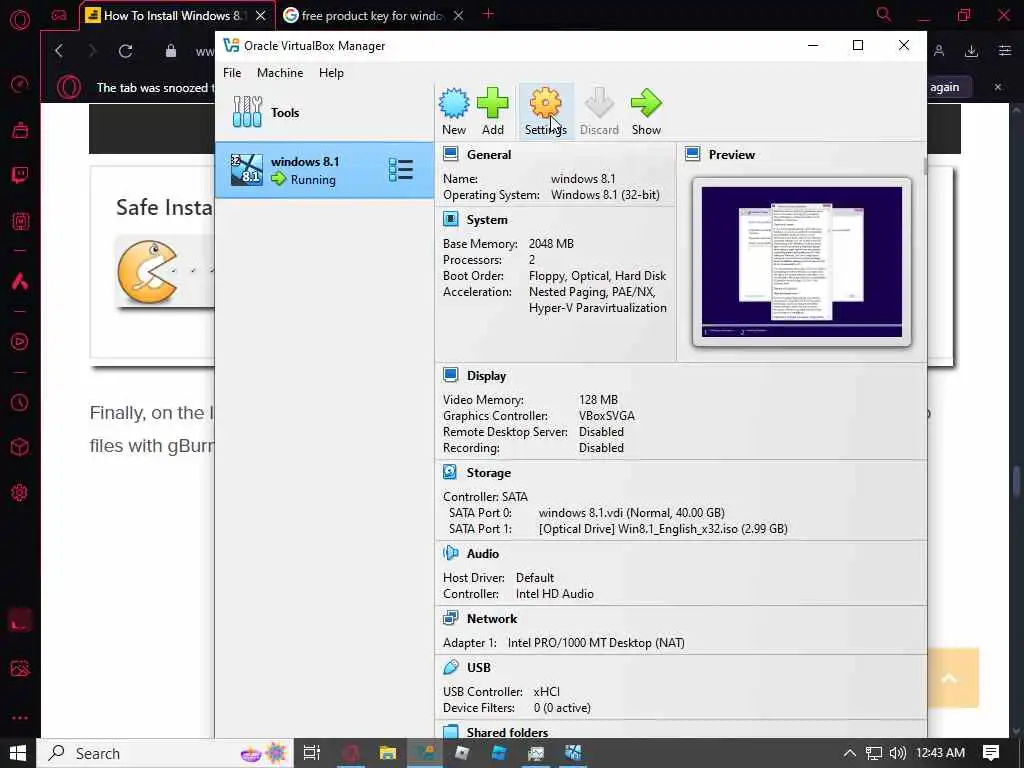Click the windows 8.1.vdi storage entry
1024x768 pixels.
[x=632, y=513]
